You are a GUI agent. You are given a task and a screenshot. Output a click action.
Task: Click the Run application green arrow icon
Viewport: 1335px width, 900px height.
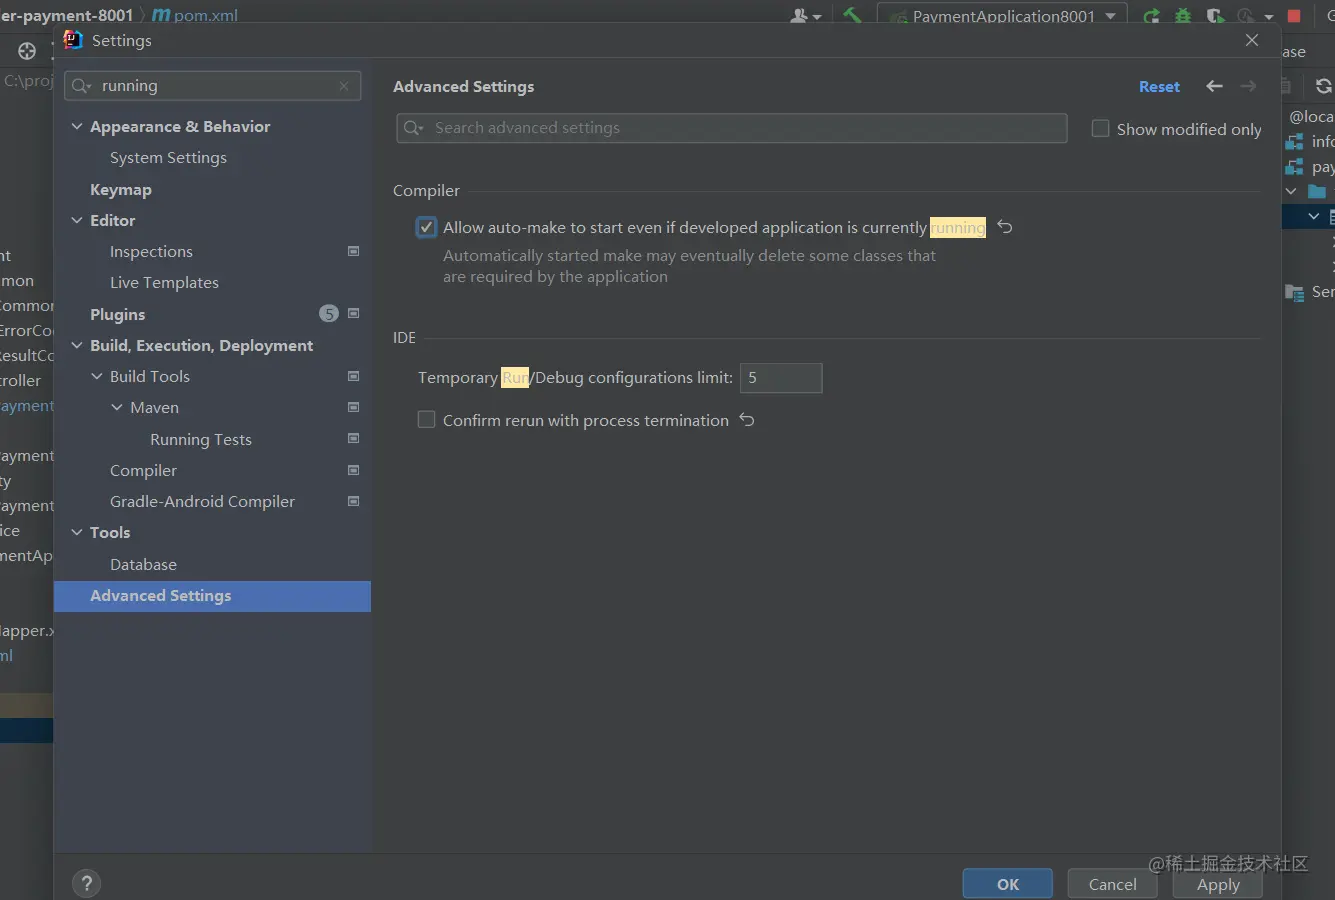pyautogui.click(x=1152, y=16)
